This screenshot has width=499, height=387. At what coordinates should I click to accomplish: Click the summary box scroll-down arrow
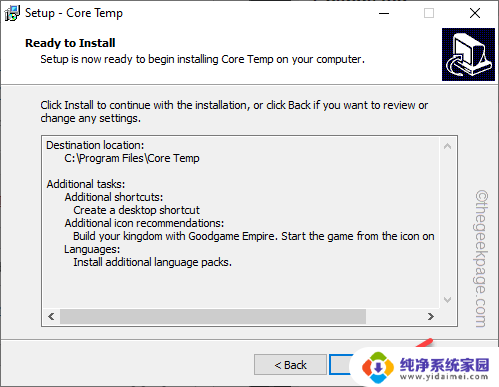point(448,300)
